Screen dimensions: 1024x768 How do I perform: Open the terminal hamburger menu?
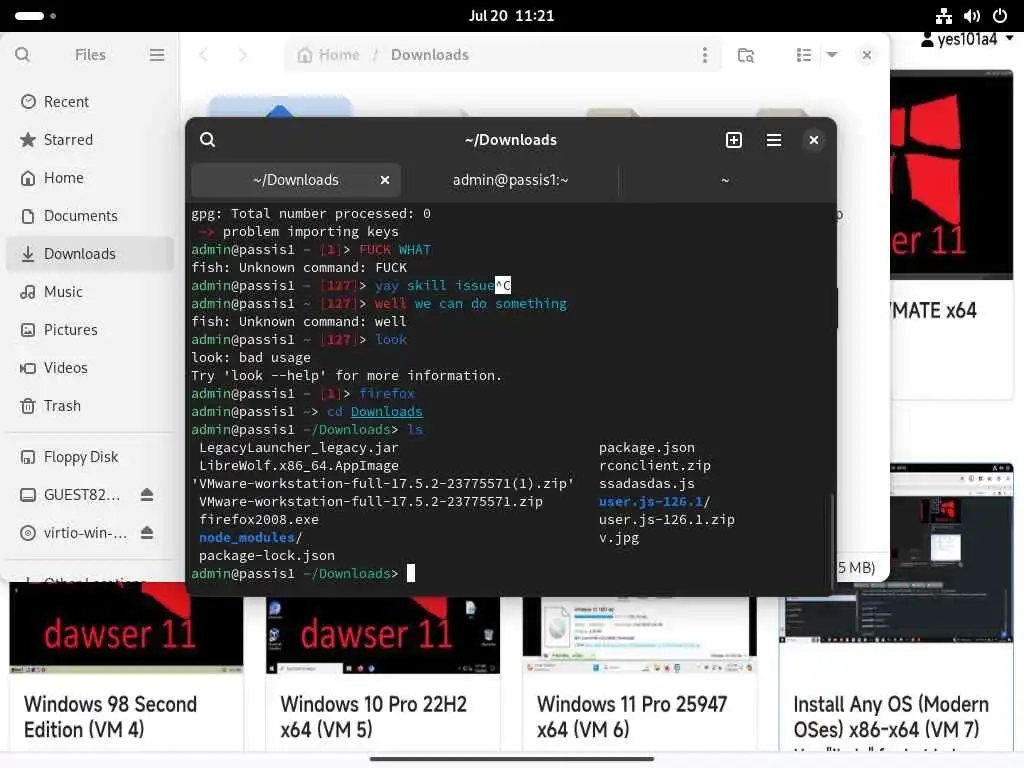pyautogui.click(x=774, y=140)
